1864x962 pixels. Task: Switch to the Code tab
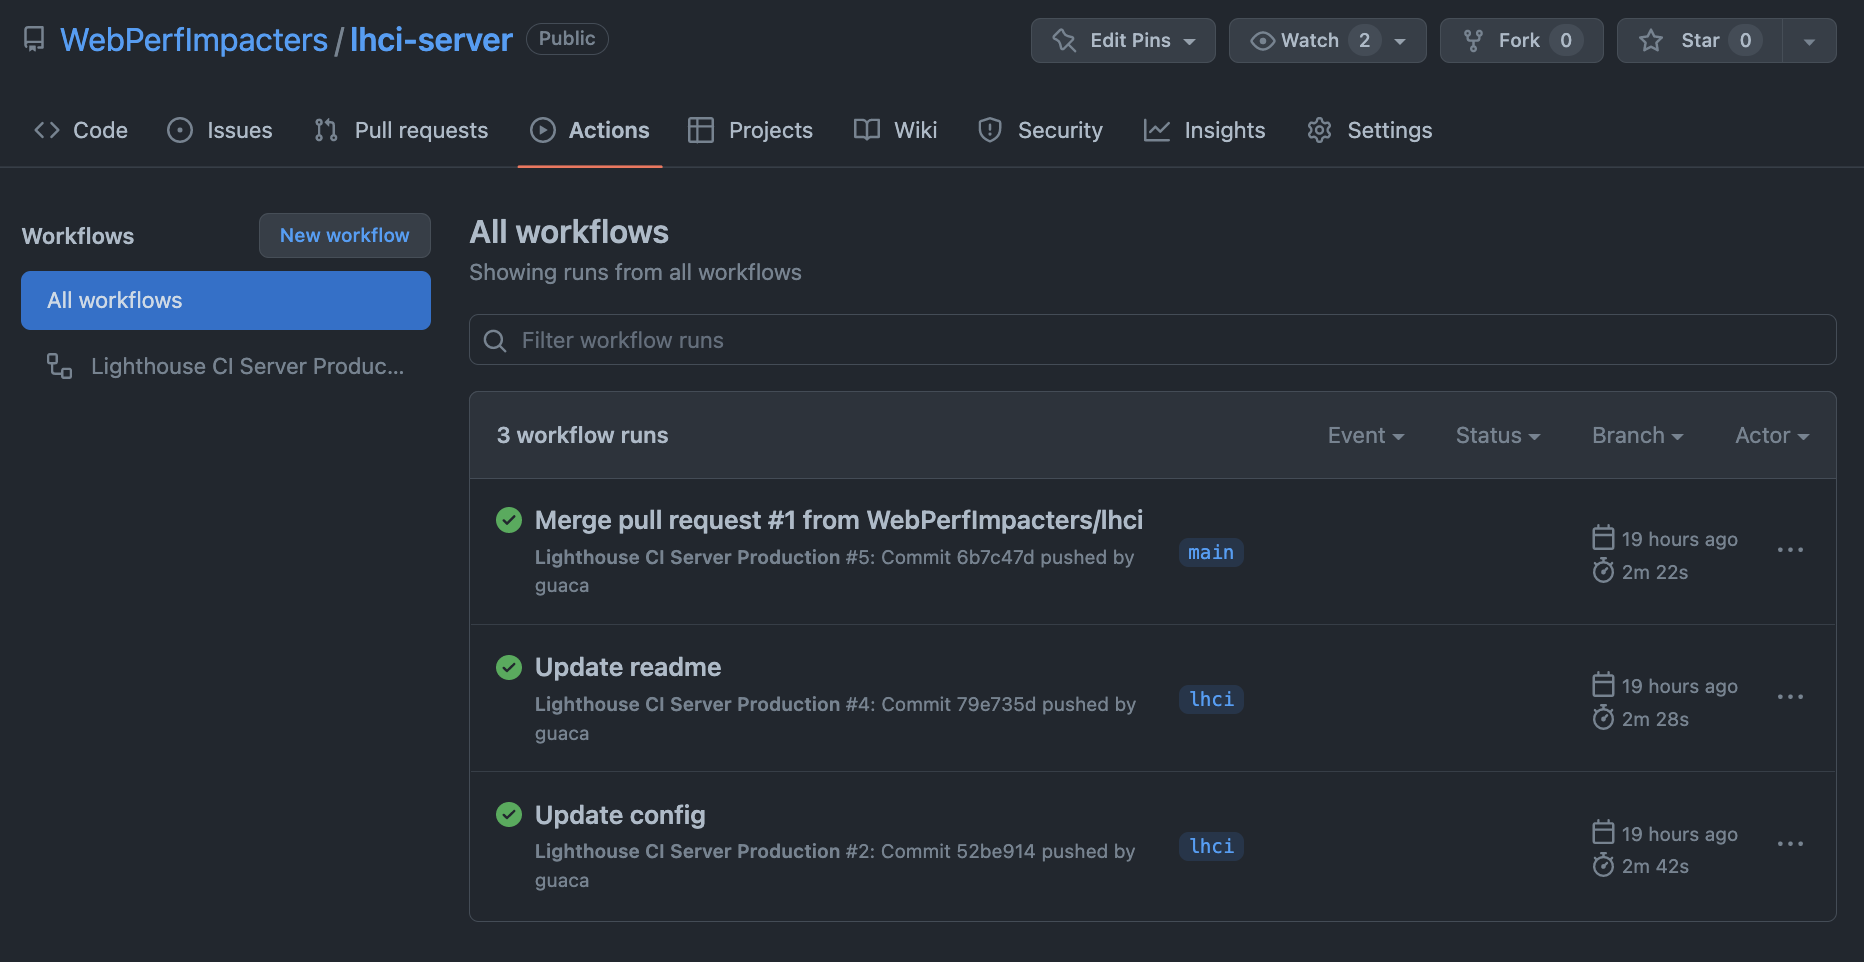(x=81, y=130)
